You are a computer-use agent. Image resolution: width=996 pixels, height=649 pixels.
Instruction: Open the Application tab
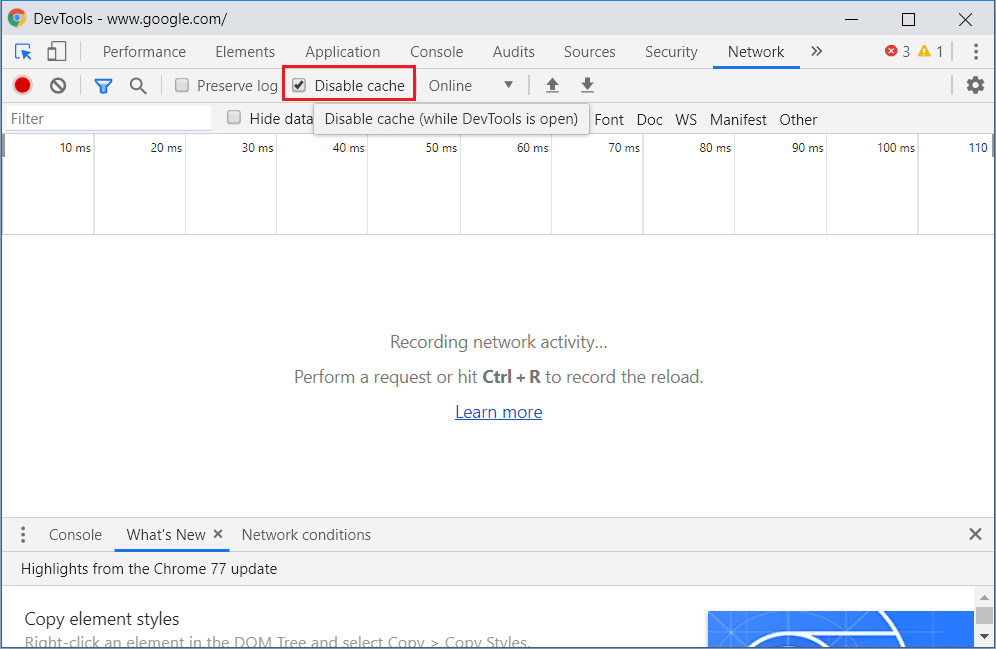tap(342, 51)
